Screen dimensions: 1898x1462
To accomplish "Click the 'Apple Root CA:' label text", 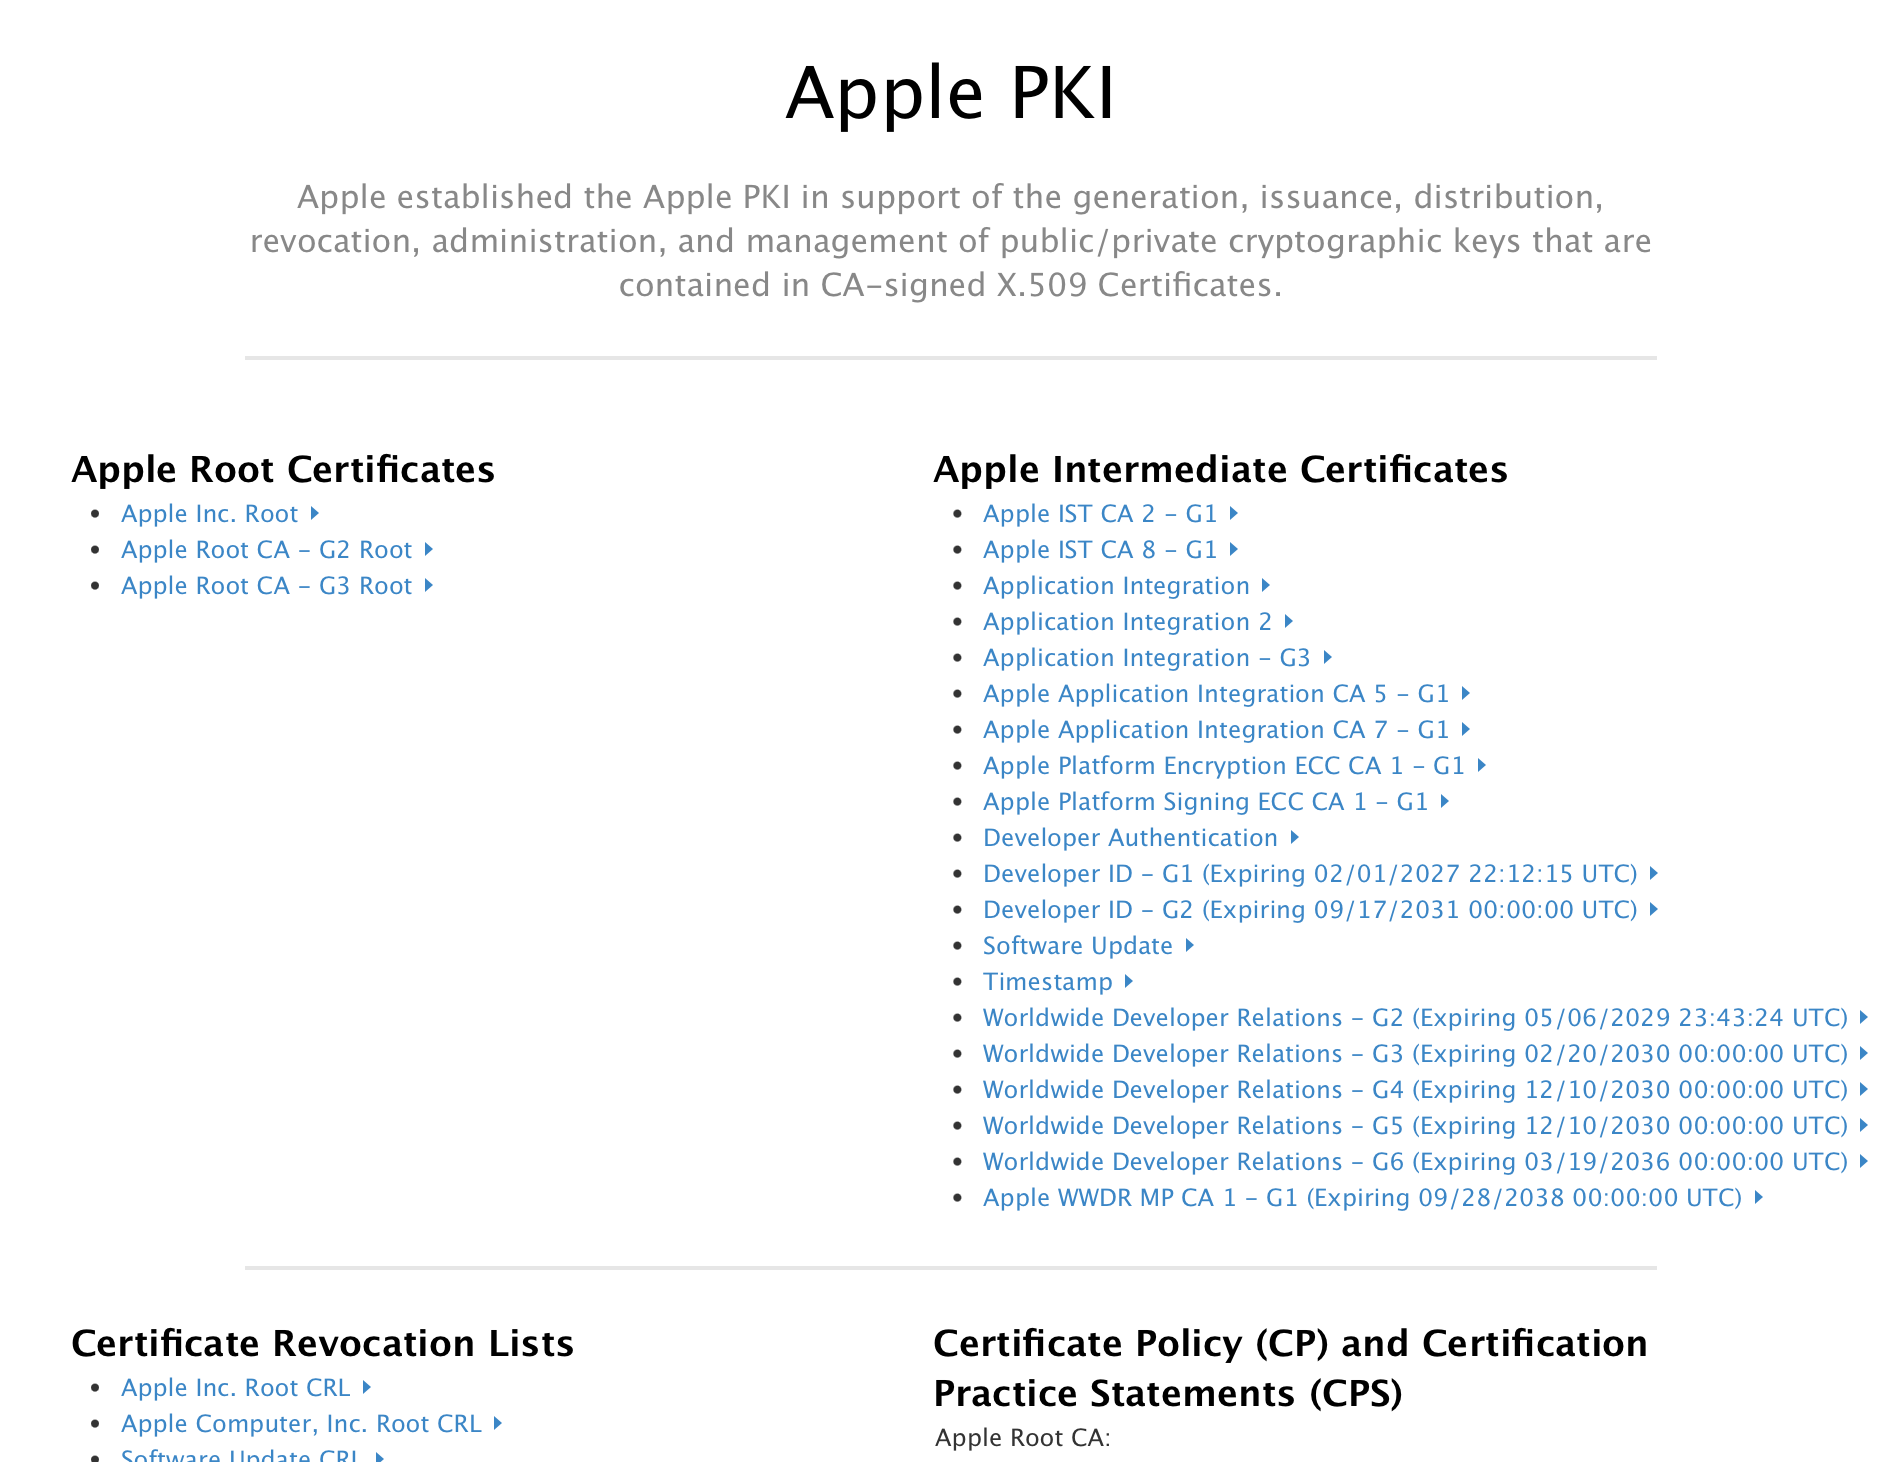I will pyautogui.click(x=1023, y=1438).
